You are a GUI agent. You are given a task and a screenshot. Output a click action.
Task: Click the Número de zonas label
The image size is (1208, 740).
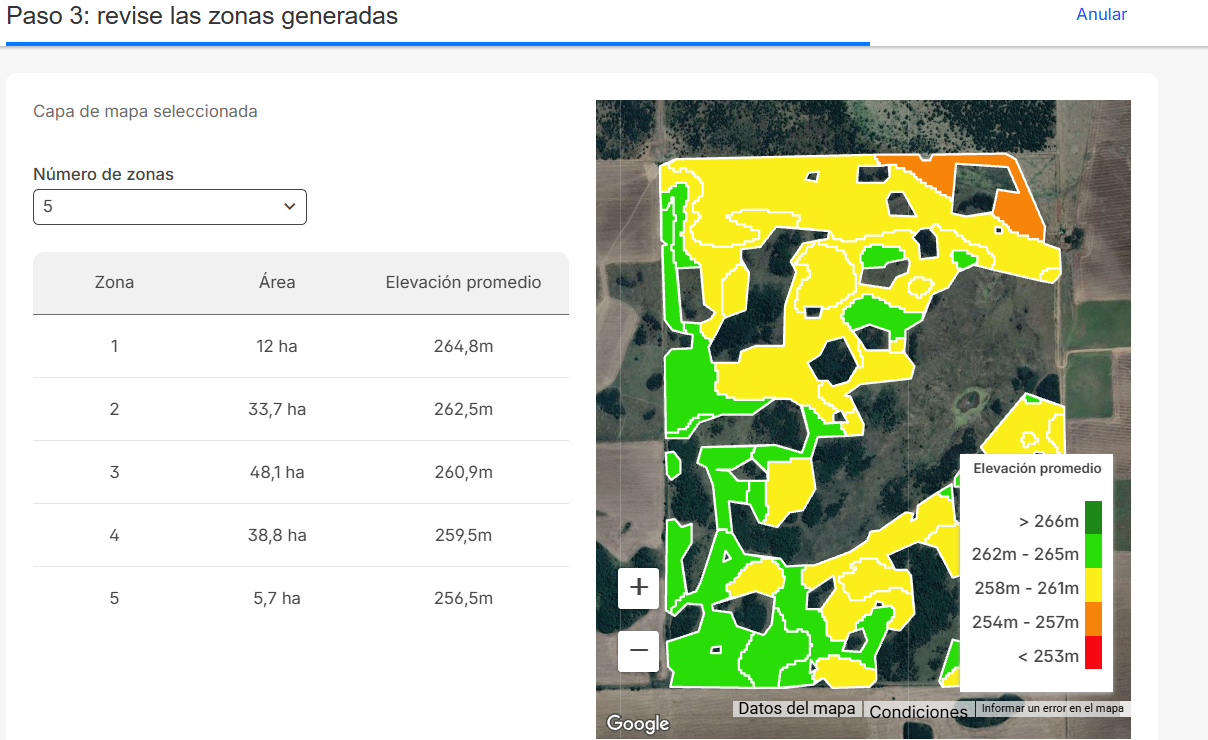(103, 175)
